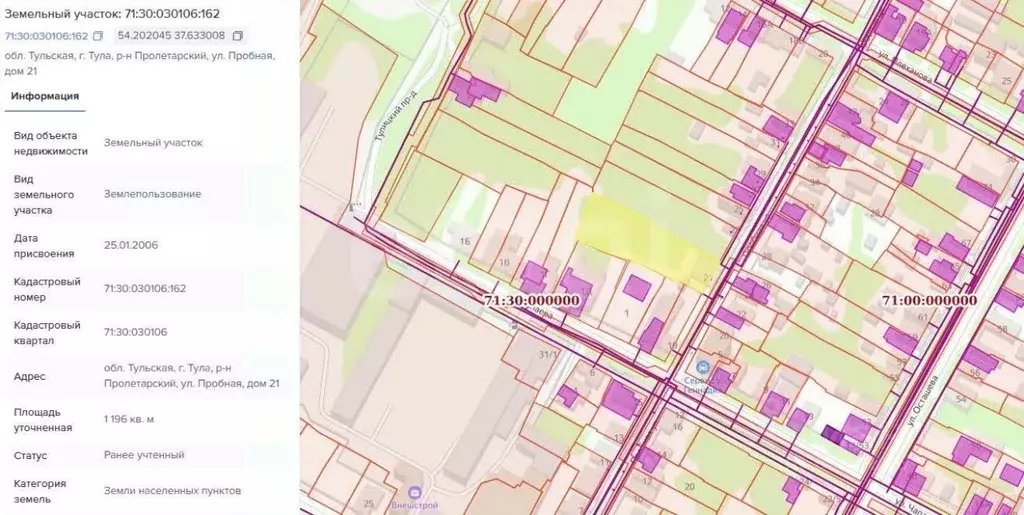Click the dark violet building near 33/53
The height and width of the screenshot is (515, 1024).
(831, 433)
